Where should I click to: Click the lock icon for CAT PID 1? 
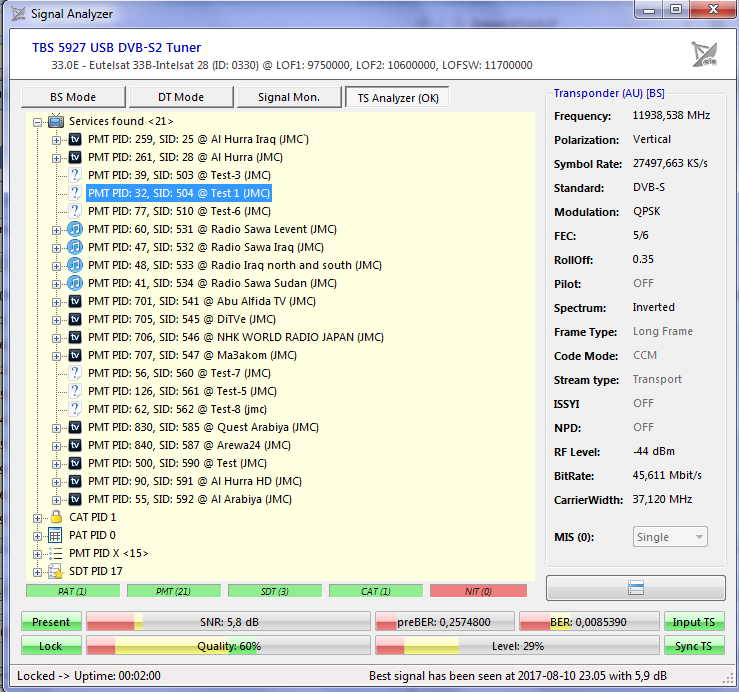[56, 517]
